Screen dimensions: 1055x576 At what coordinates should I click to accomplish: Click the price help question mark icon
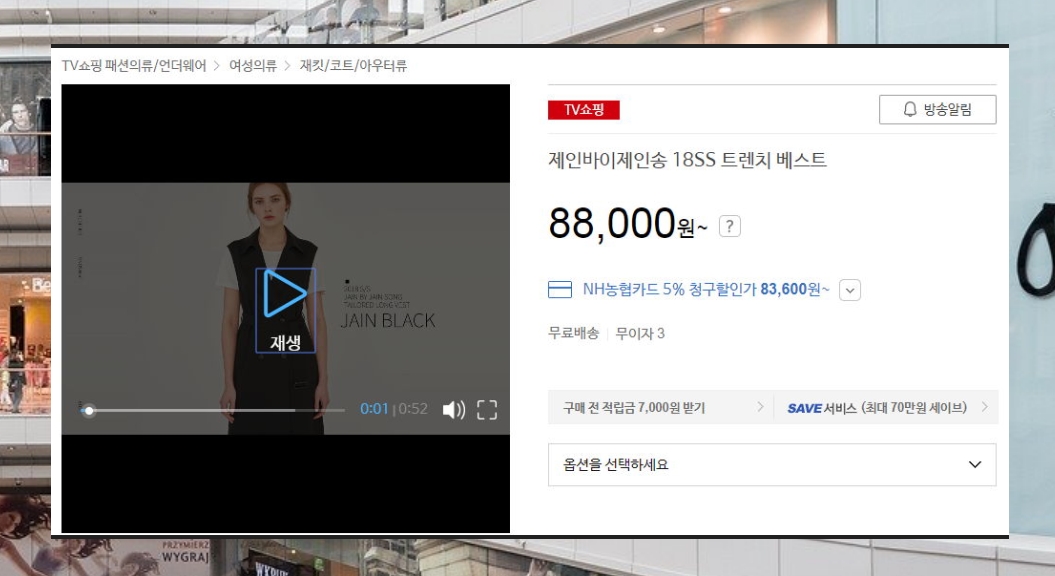[x=729, y=226]
